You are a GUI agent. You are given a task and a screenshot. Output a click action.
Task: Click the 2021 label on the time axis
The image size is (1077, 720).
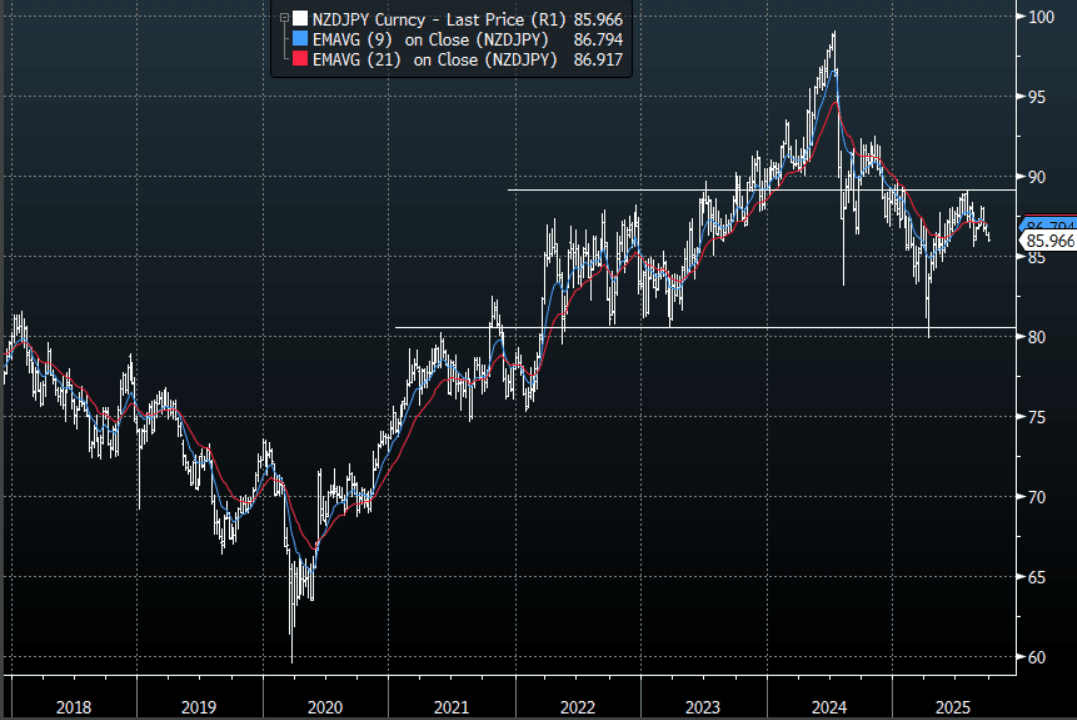451,707
